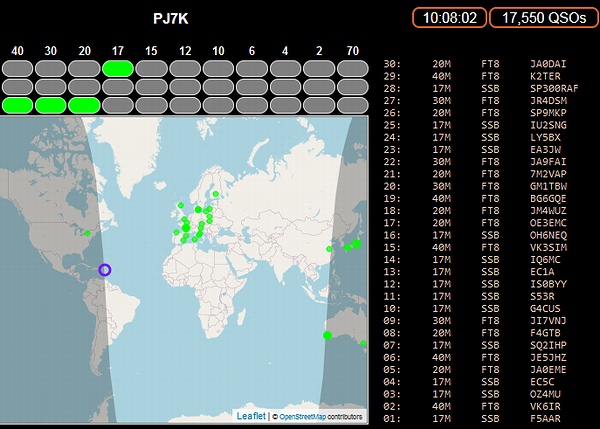Select log entry OZ4MU
The image size is (600, 429).
[472, 394]
